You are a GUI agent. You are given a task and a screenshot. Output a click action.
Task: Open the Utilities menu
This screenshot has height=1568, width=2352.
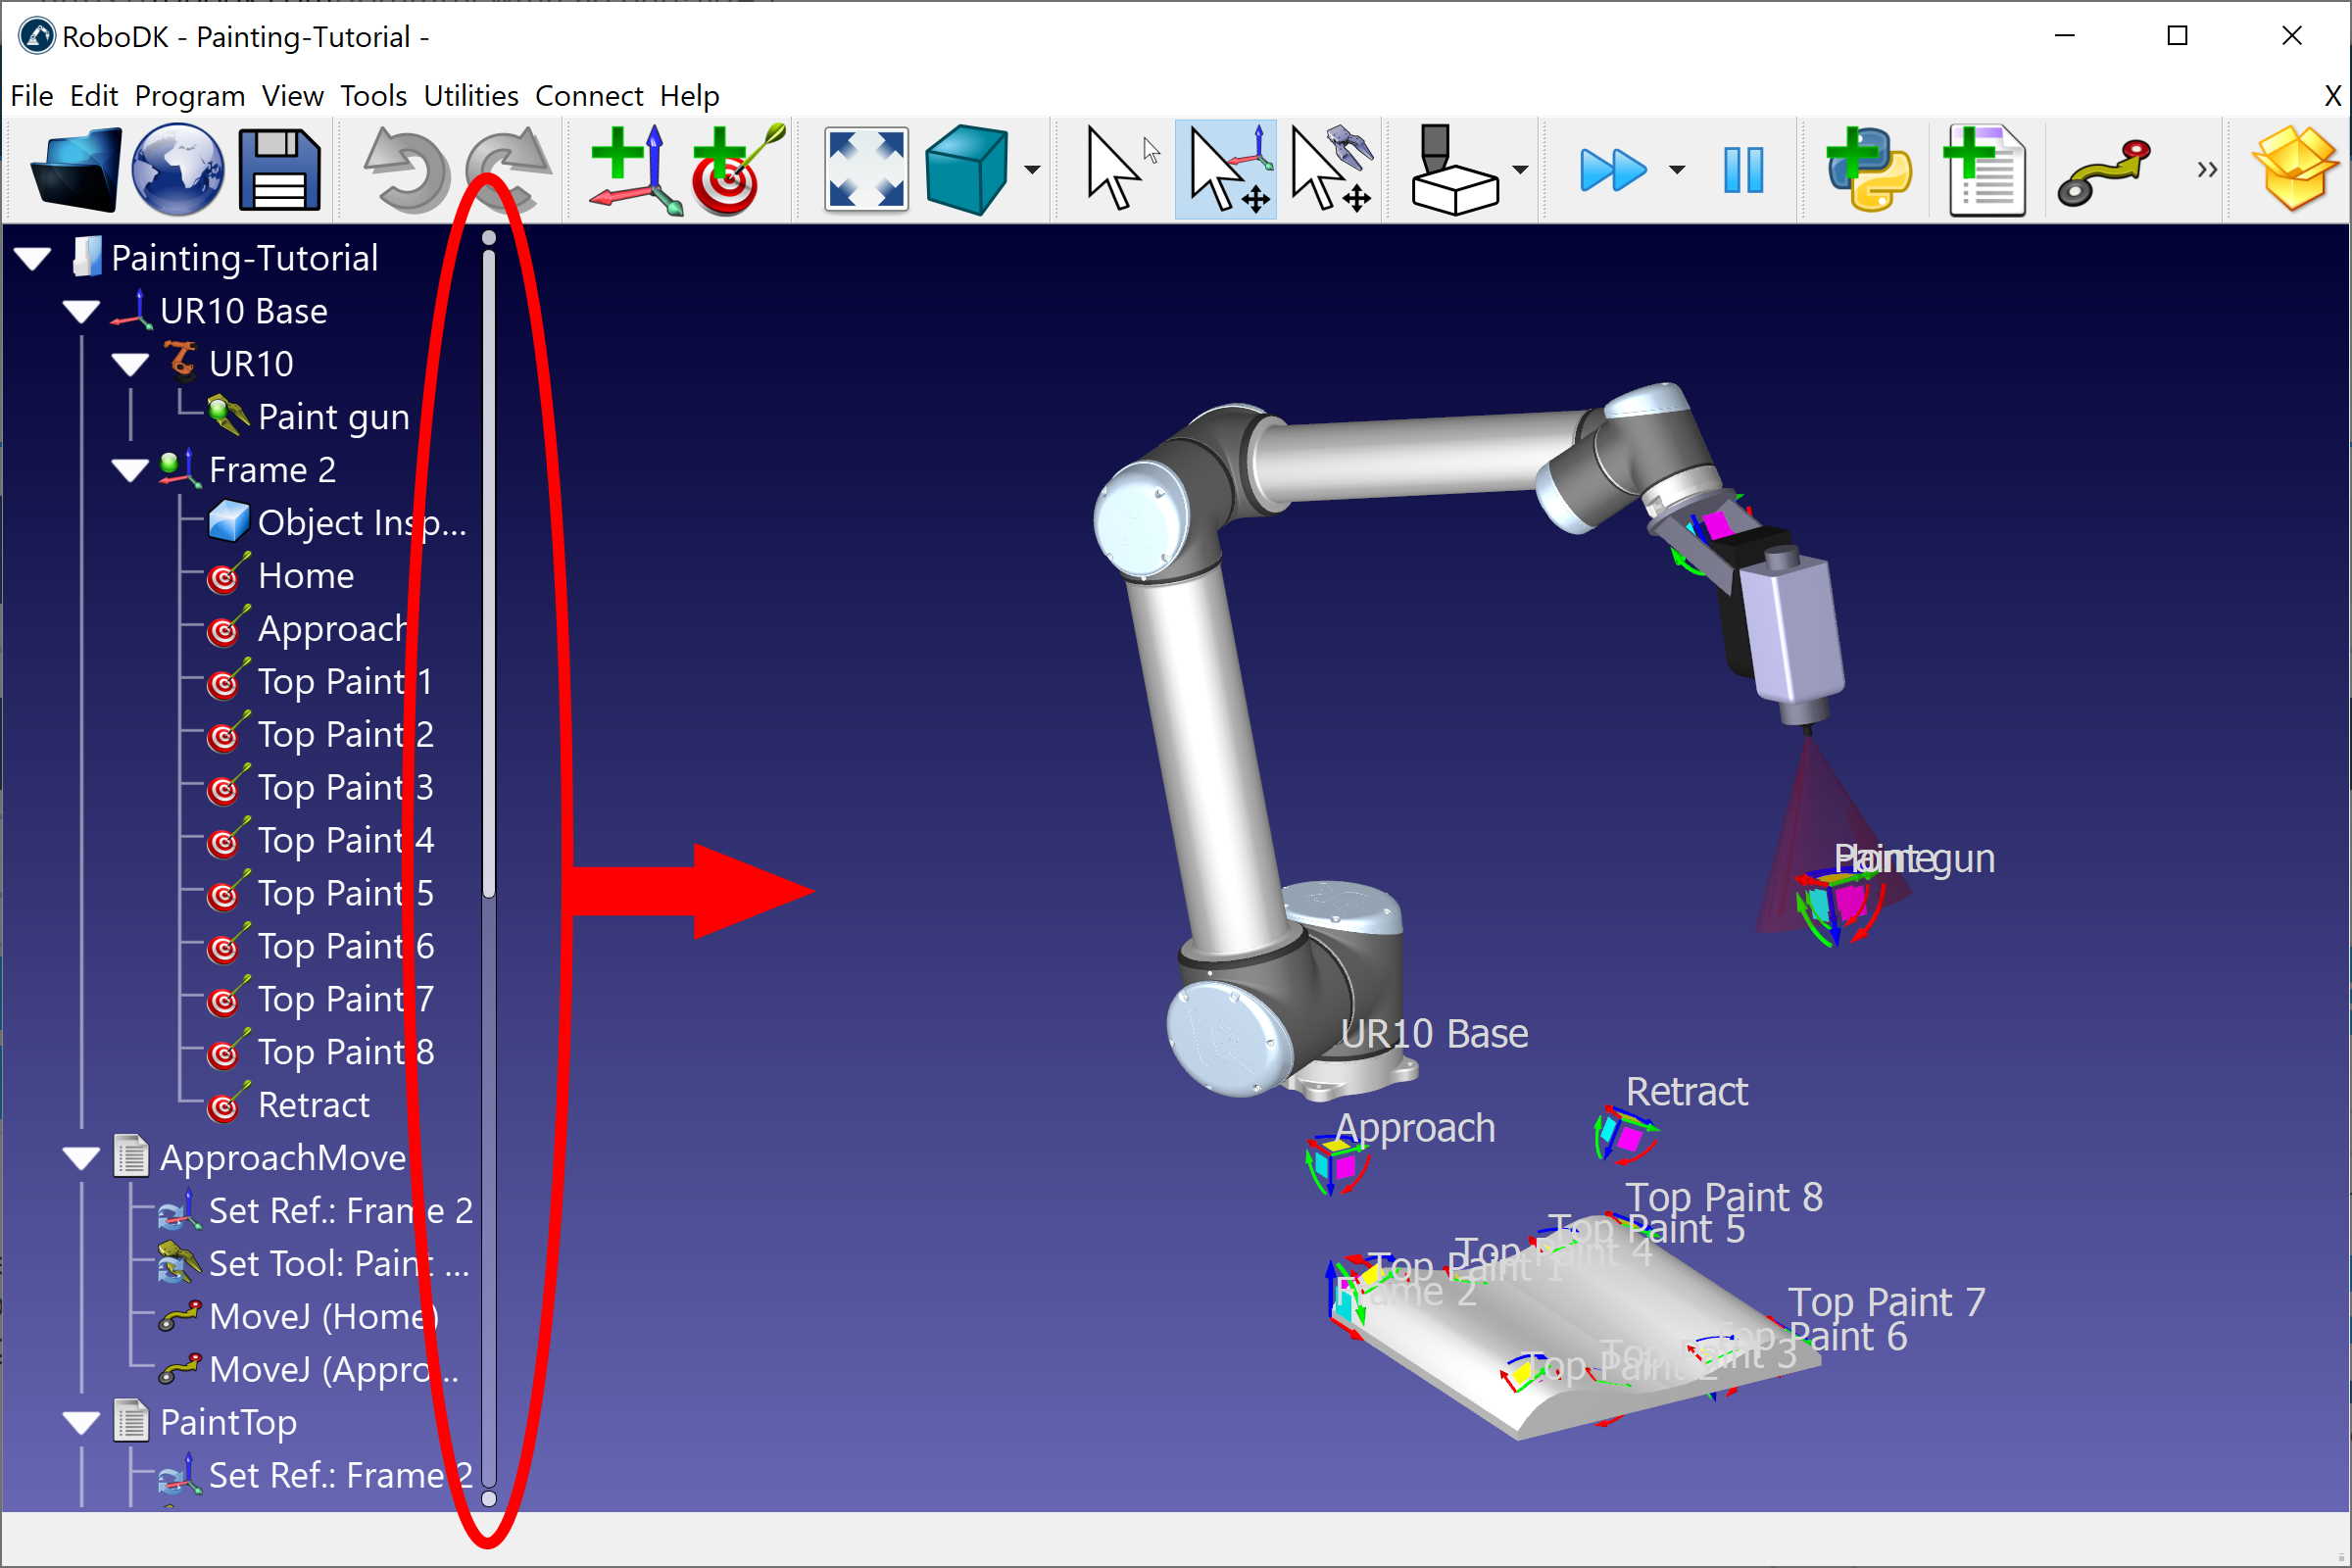click(x=470, y=96)
